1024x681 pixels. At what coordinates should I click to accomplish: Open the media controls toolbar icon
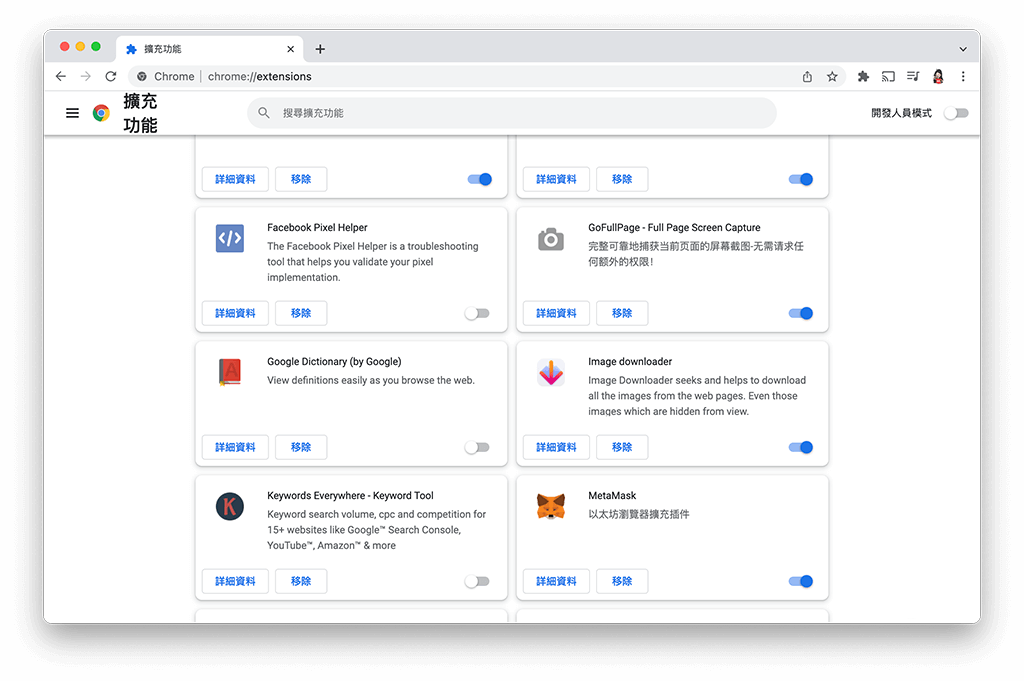(x=913, y=76)
